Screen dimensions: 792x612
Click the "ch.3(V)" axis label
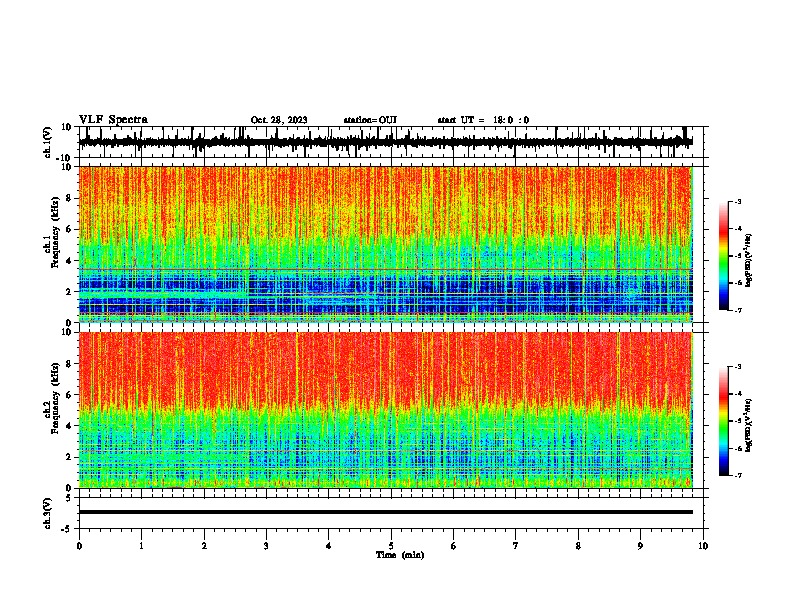pyautogui.click(x=47, y=513)
